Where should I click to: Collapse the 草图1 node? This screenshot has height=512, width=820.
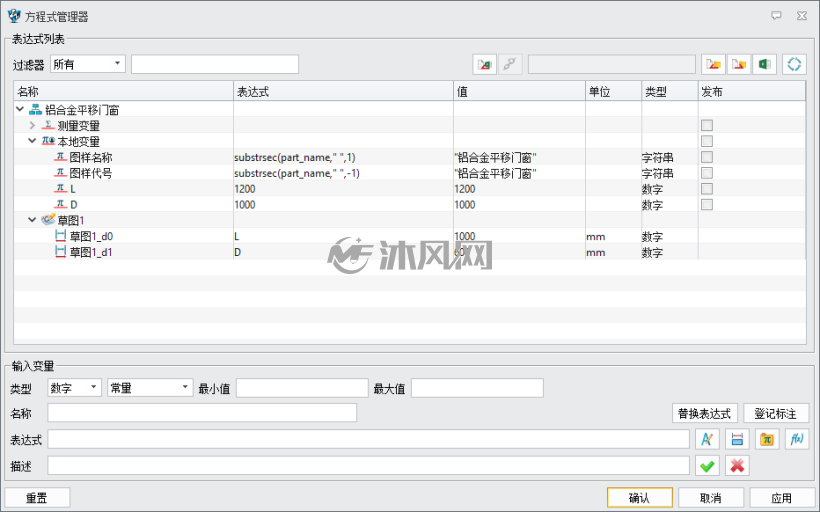32,220
